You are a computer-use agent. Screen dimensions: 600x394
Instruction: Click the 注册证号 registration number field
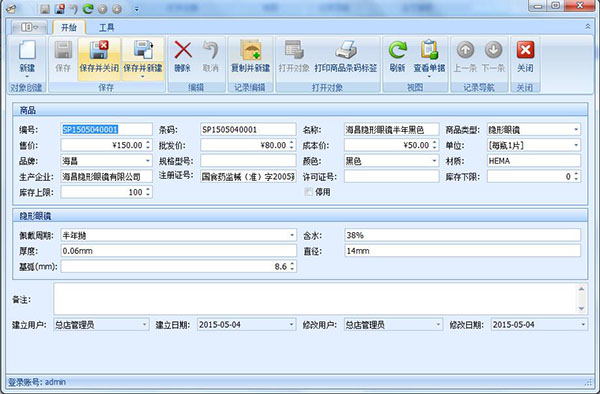(x=248, y=177)
